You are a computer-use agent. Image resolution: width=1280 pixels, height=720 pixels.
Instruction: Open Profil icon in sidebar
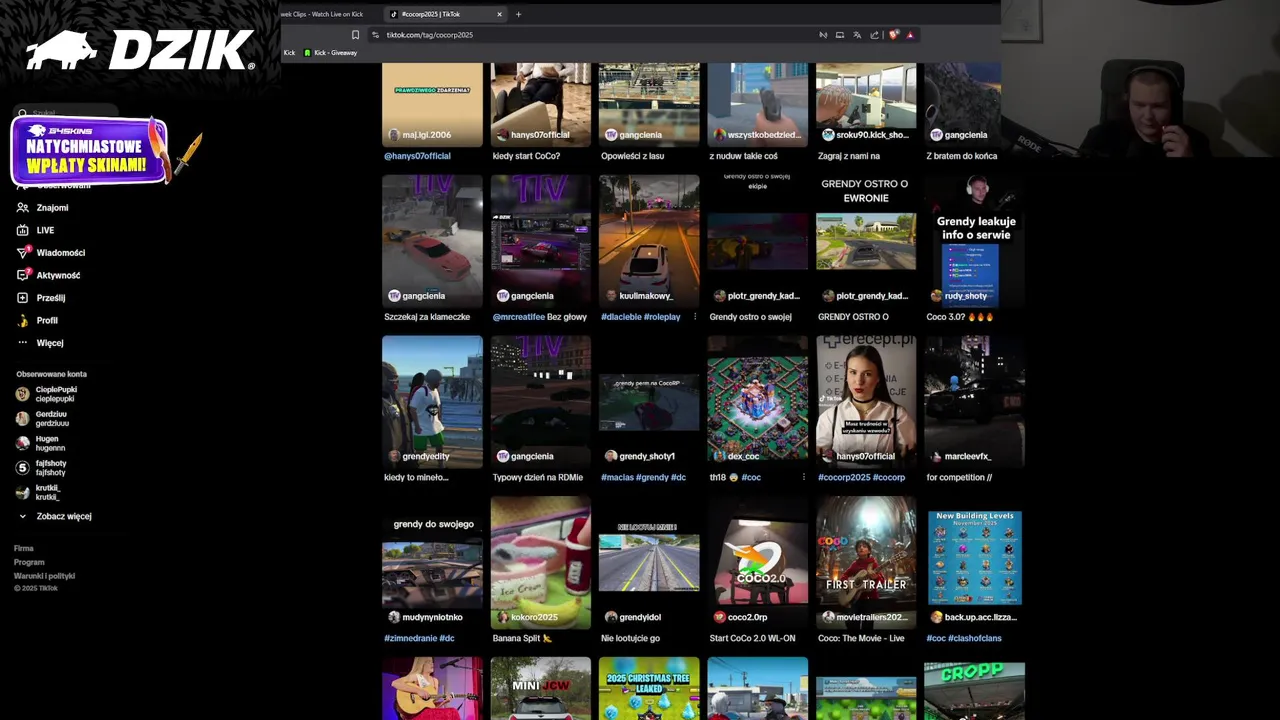pos(22,321)
